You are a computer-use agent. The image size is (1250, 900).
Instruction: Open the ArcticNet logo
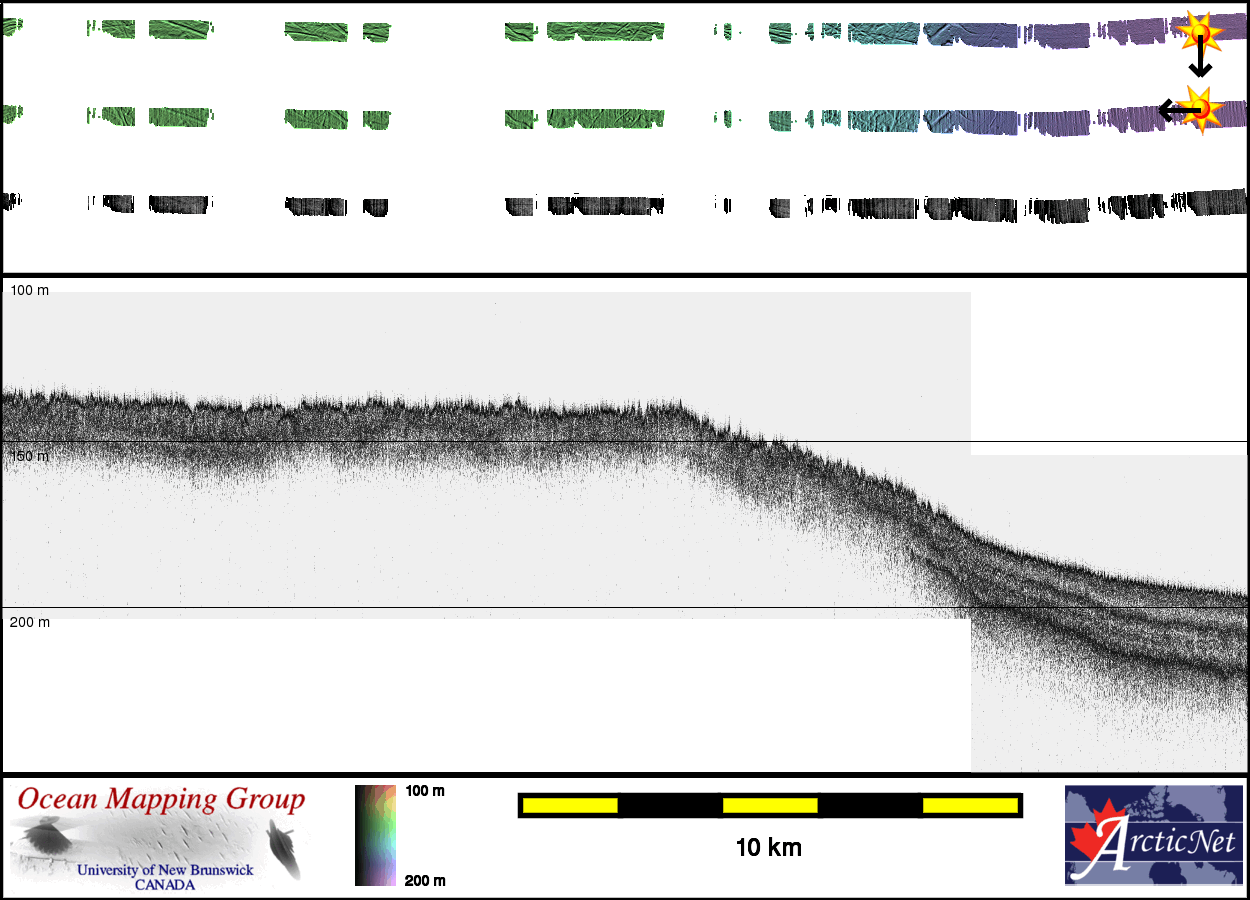pyautogui.click(x=1153, y=835)
